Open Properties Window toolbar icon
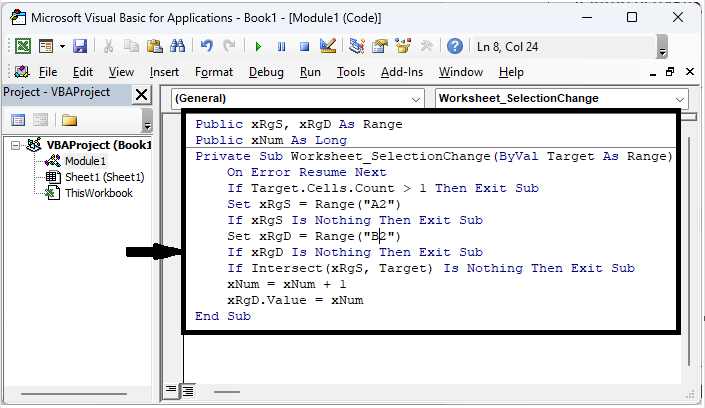Screen dimensions: 705x408 point(380,46)
